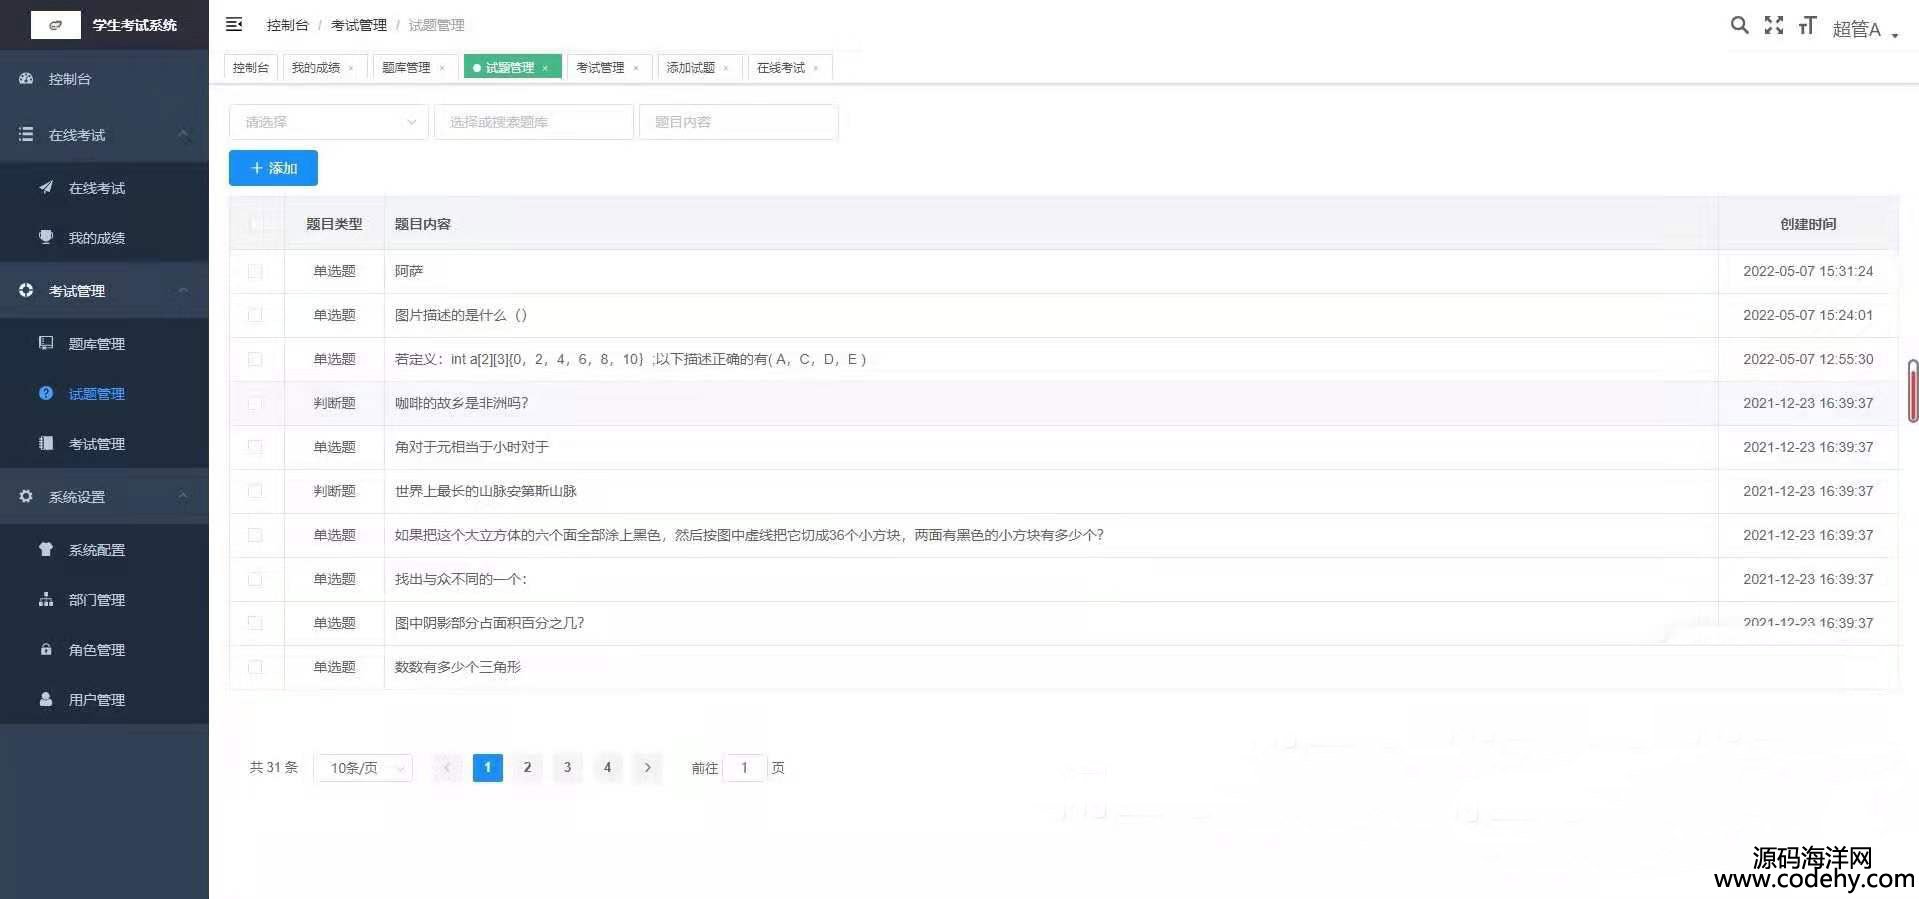Open the 请选择 question type dropdown
Screen dimensions: 1919x899
click(329, 122)
